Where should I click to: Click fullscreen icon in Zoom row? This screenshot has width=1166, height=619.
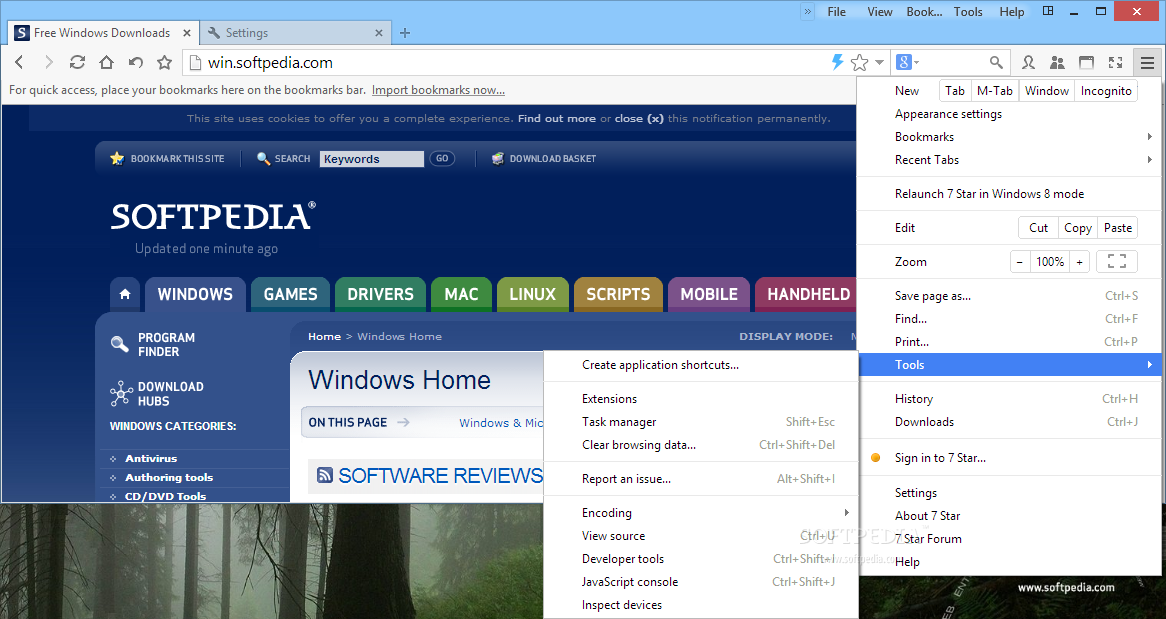(x=1117, y=262)
